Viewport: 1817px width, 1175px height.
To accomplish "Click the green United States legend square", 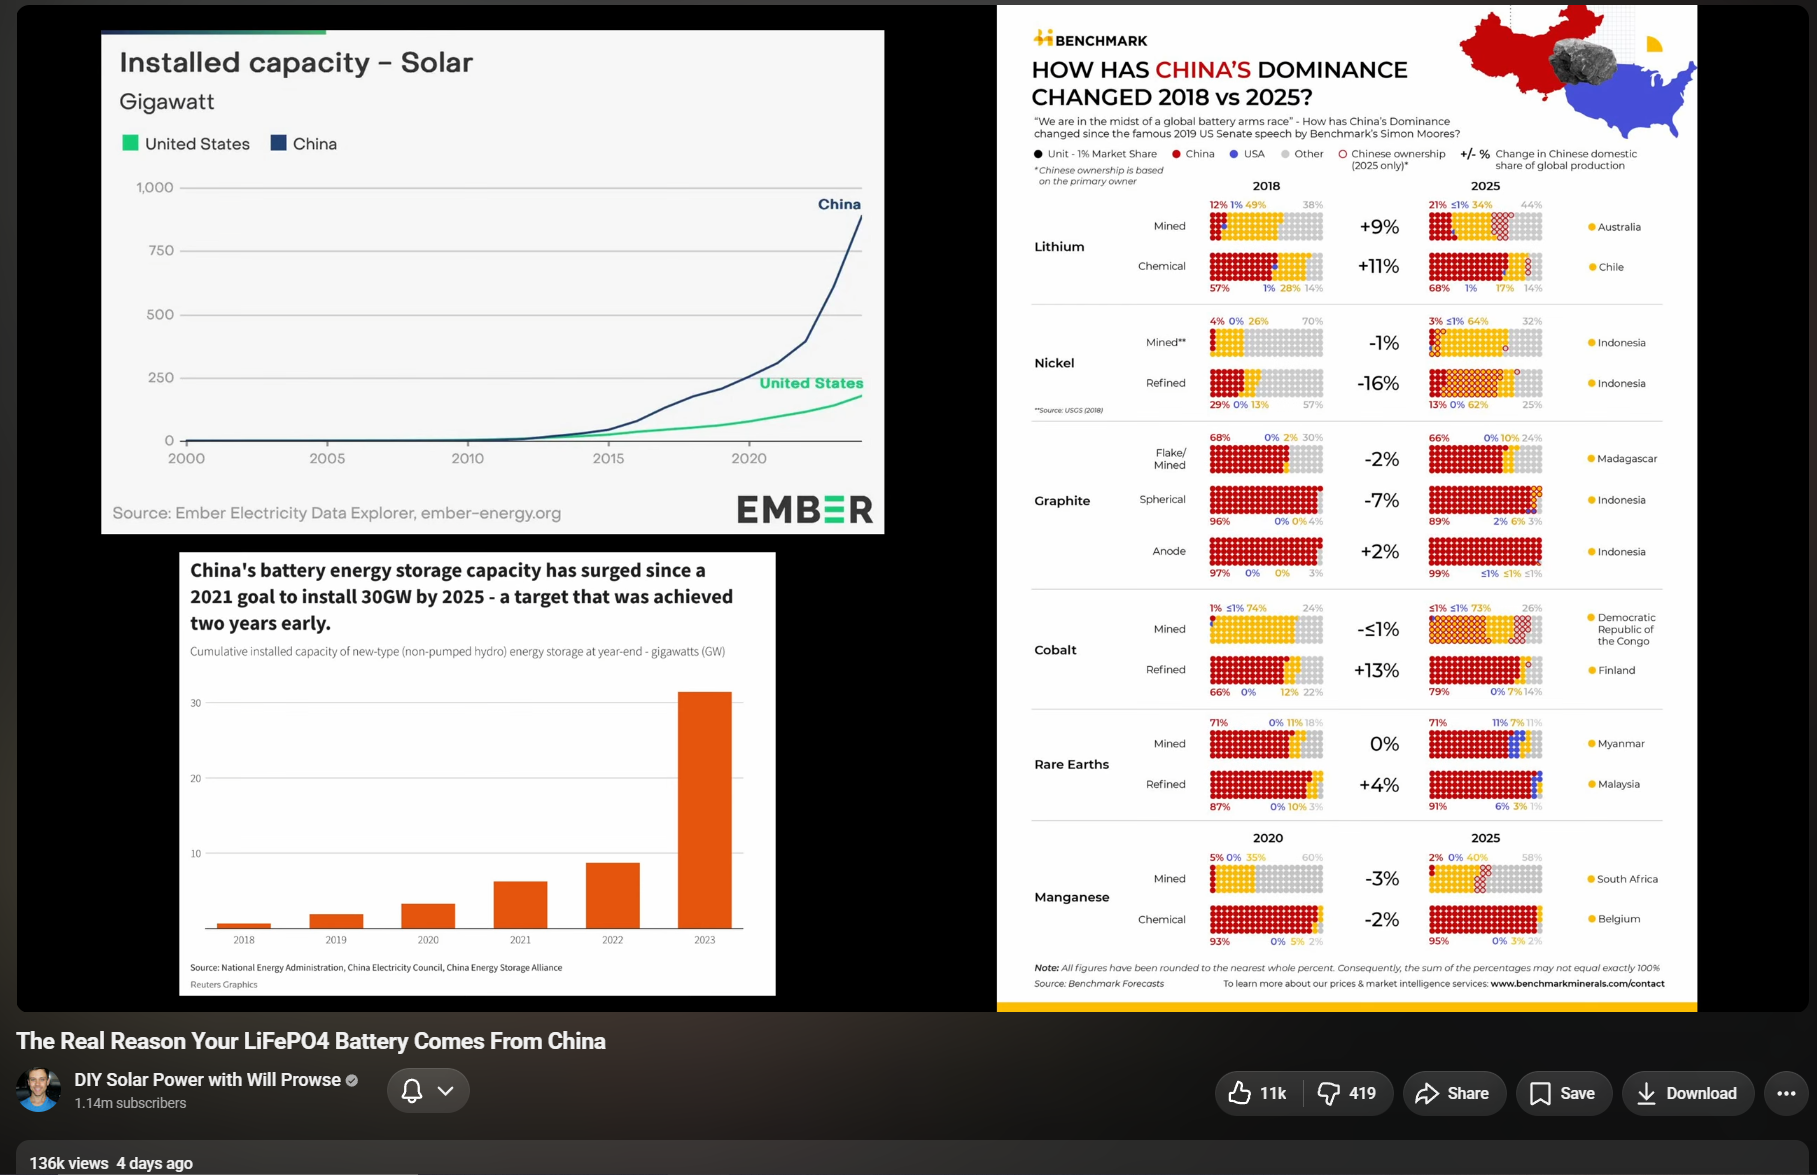I will tap(130, 143).
